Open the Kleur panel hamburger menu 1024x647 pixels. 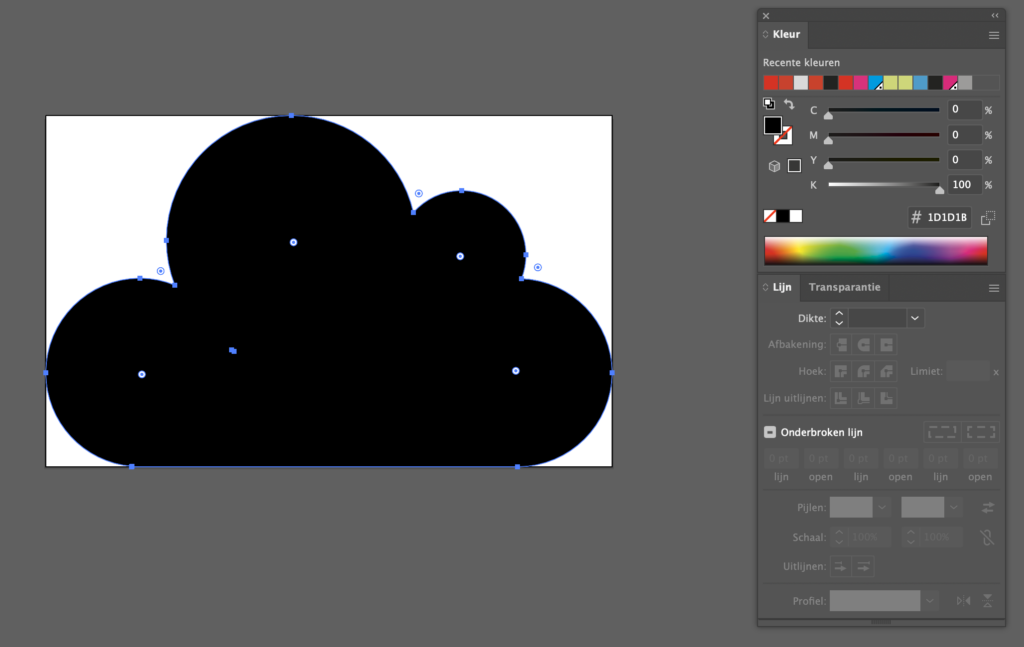point(994,35)
